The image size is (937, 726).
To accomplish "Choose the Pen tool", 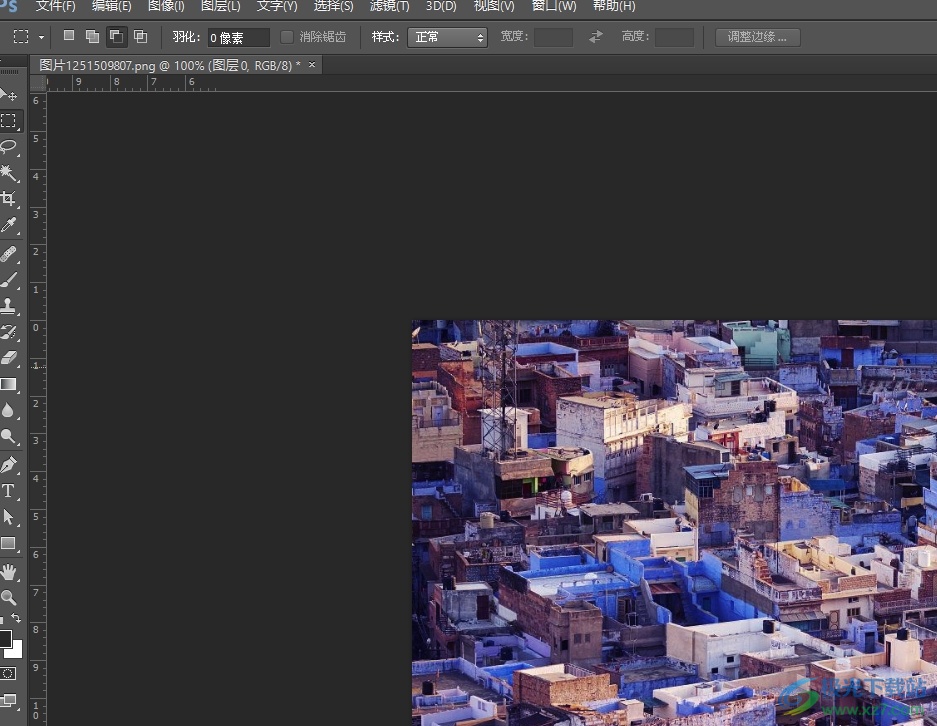I will click(x=9, y=465).
